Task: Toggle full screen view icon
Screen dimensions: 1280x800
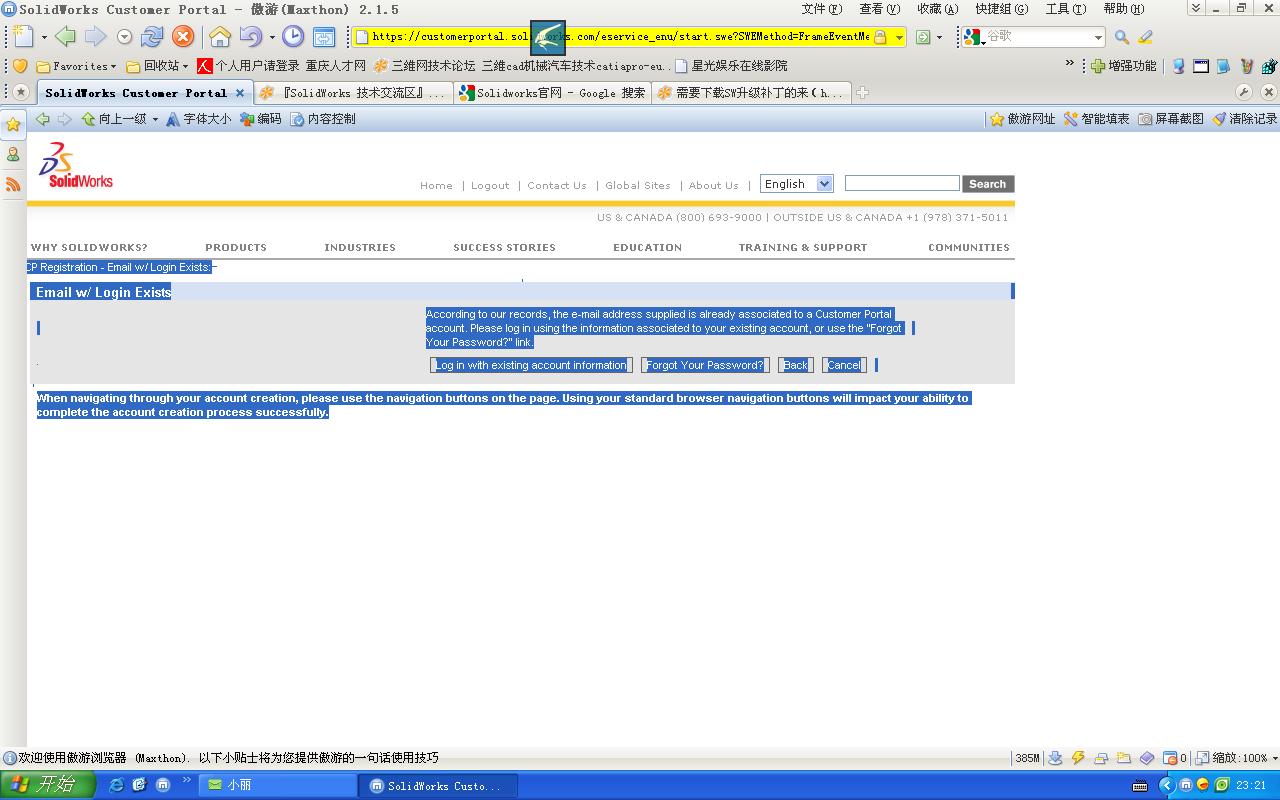Action: pyautogui.click(x=324, y=37)
